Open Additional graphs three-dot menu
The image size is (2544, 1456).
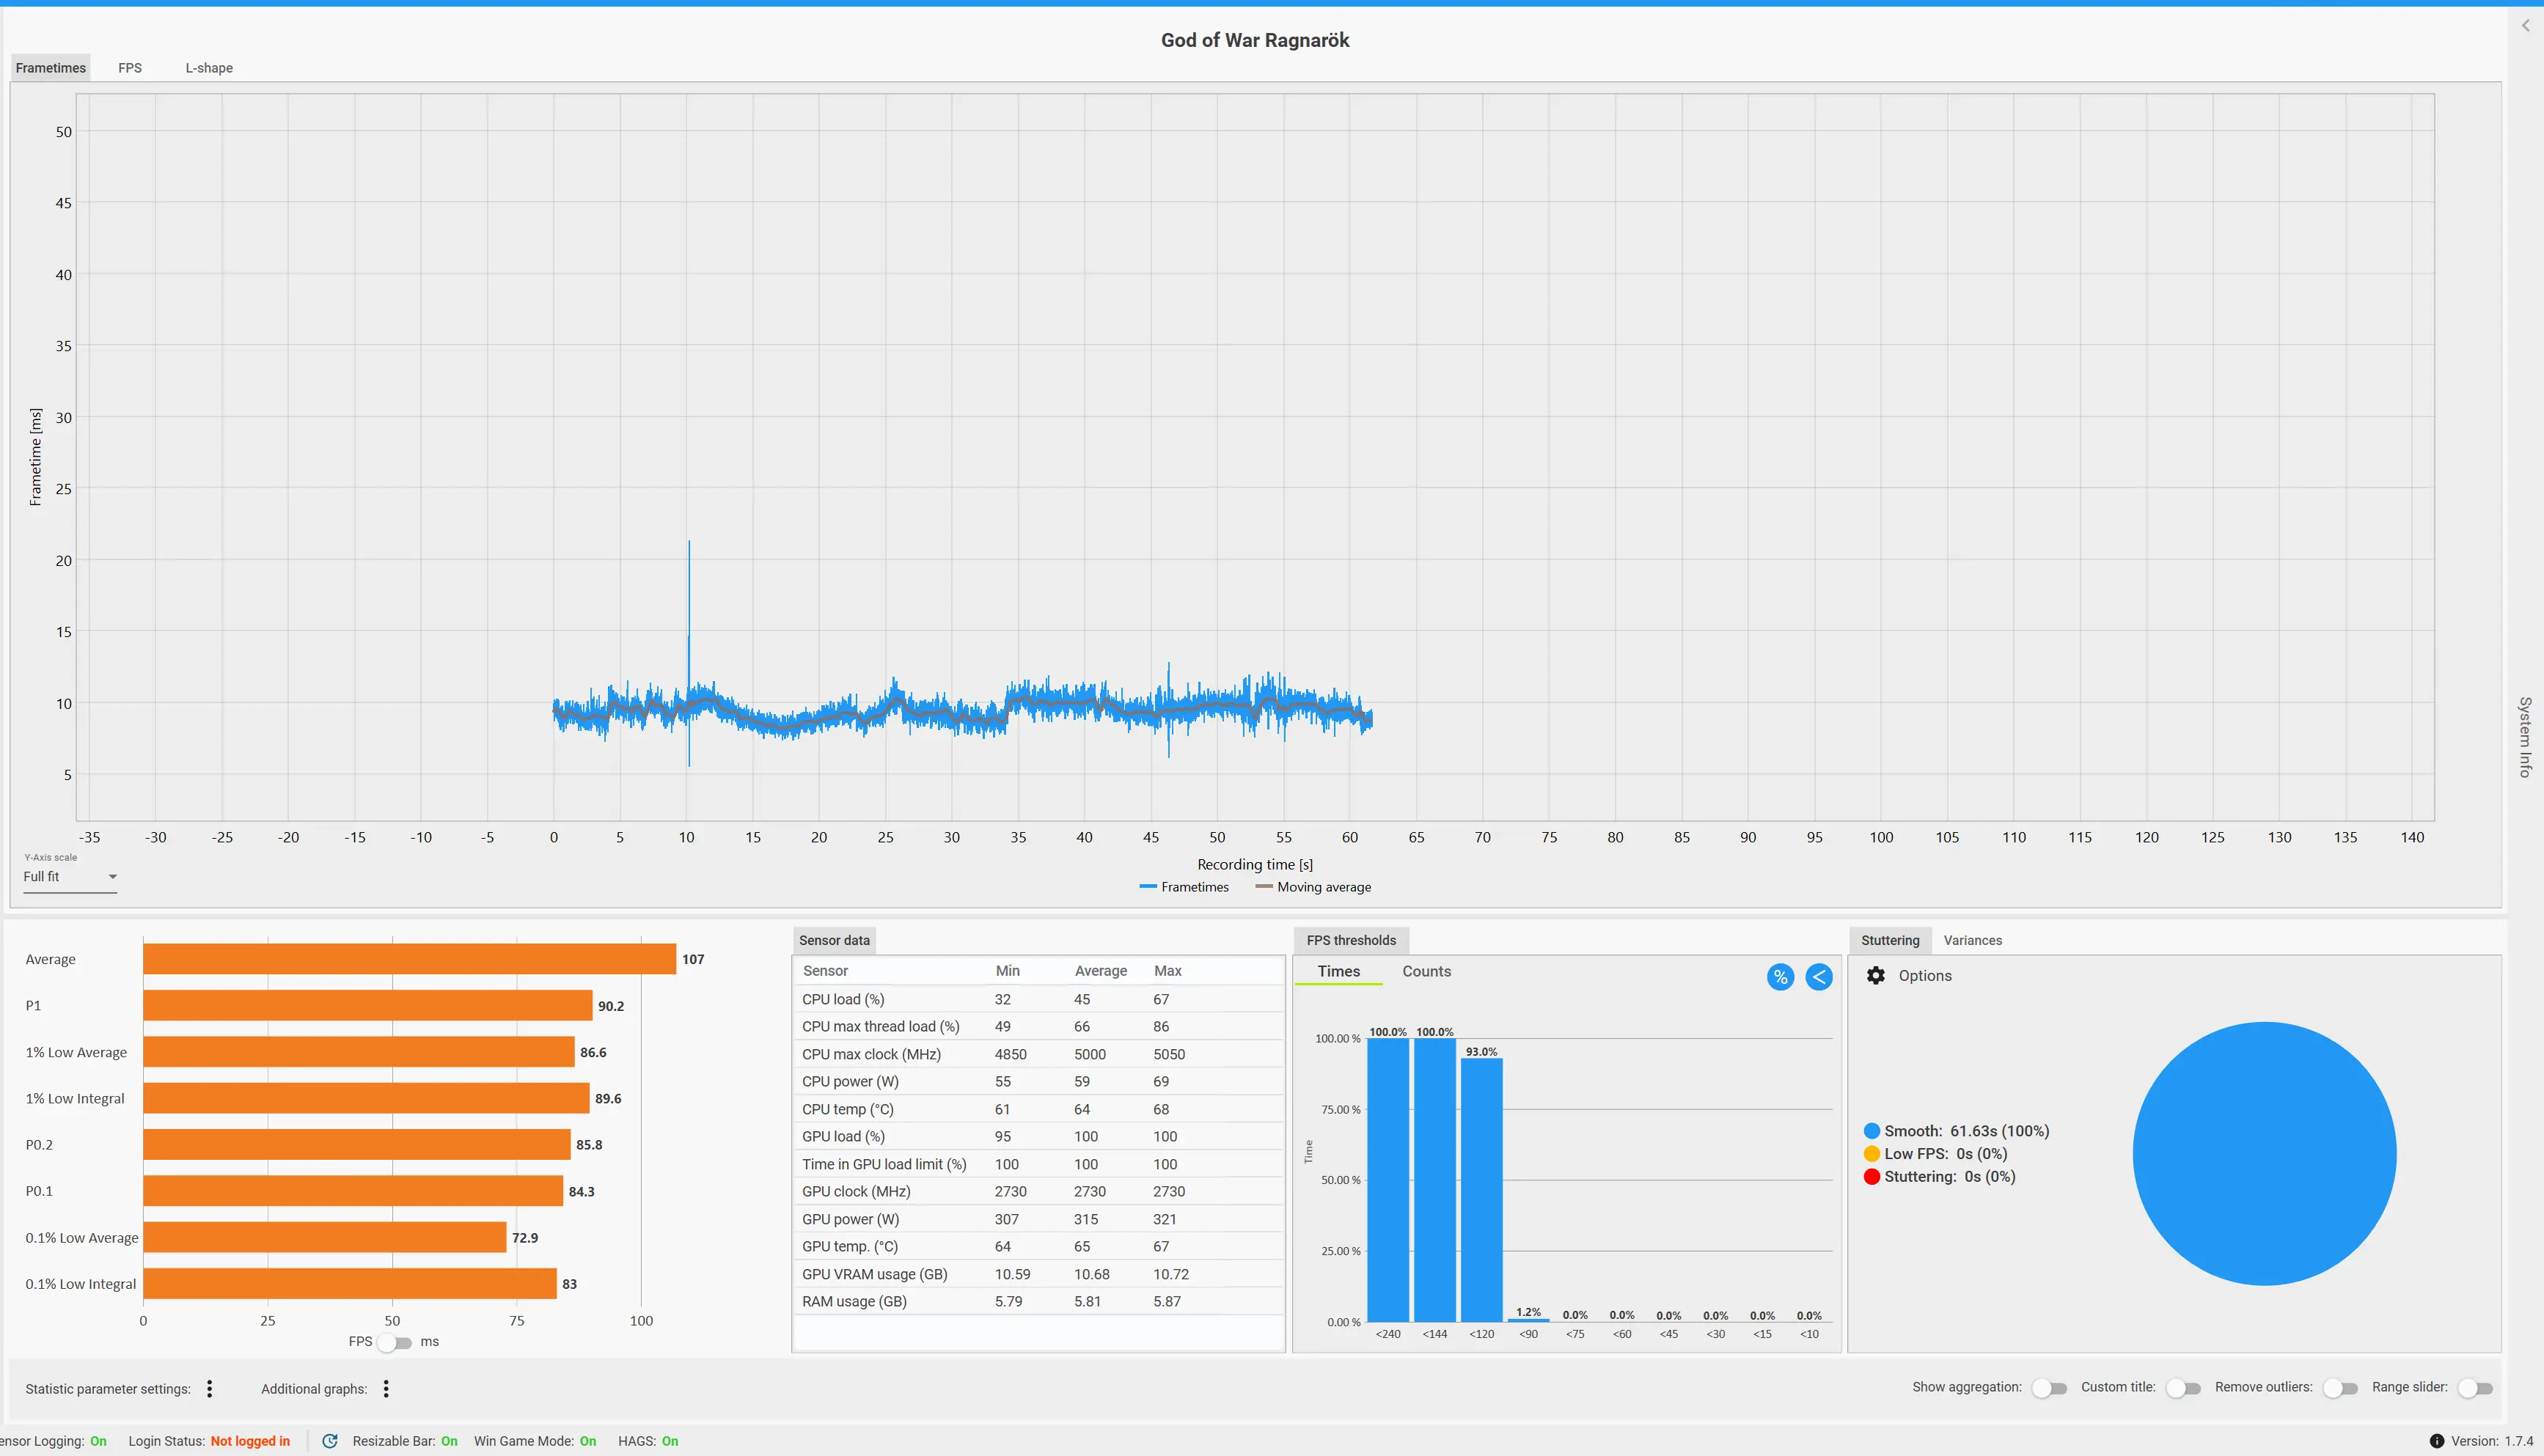tap(386, 1388)
